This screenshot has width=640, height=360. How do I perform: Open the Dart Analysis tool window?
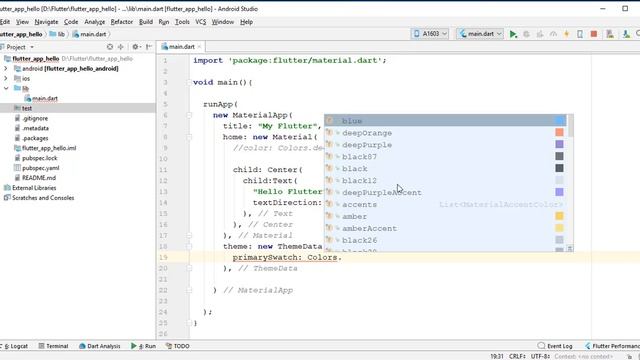tap(100, 346)
